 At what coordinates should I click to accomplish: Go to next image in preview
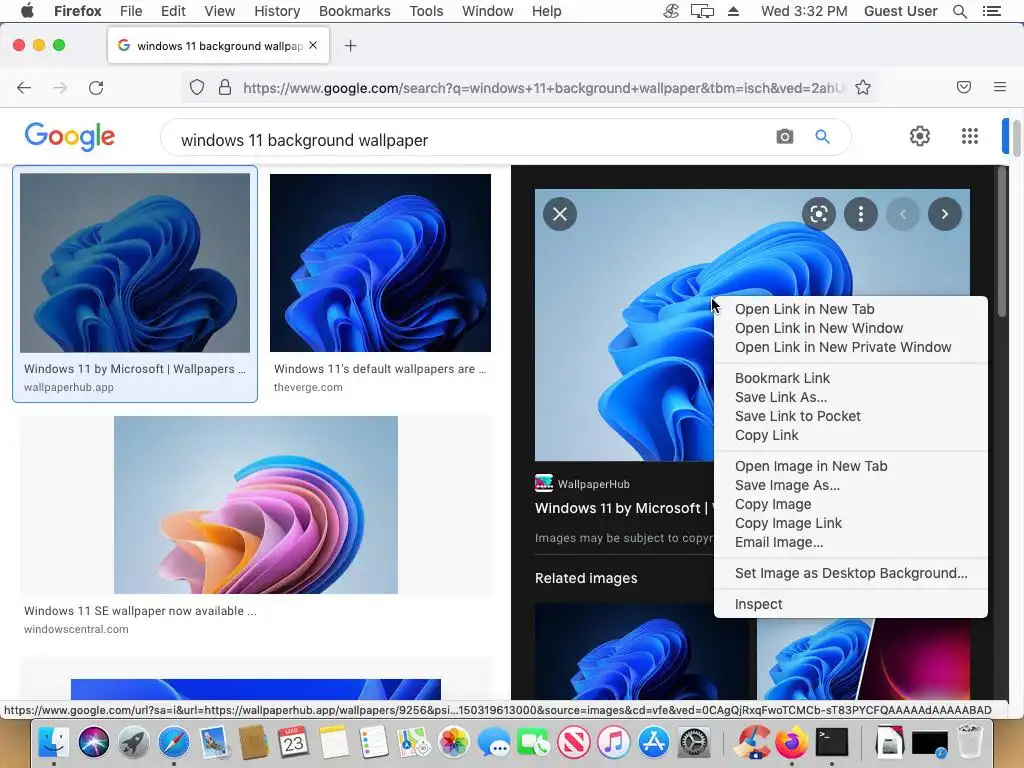pos(944,214)
